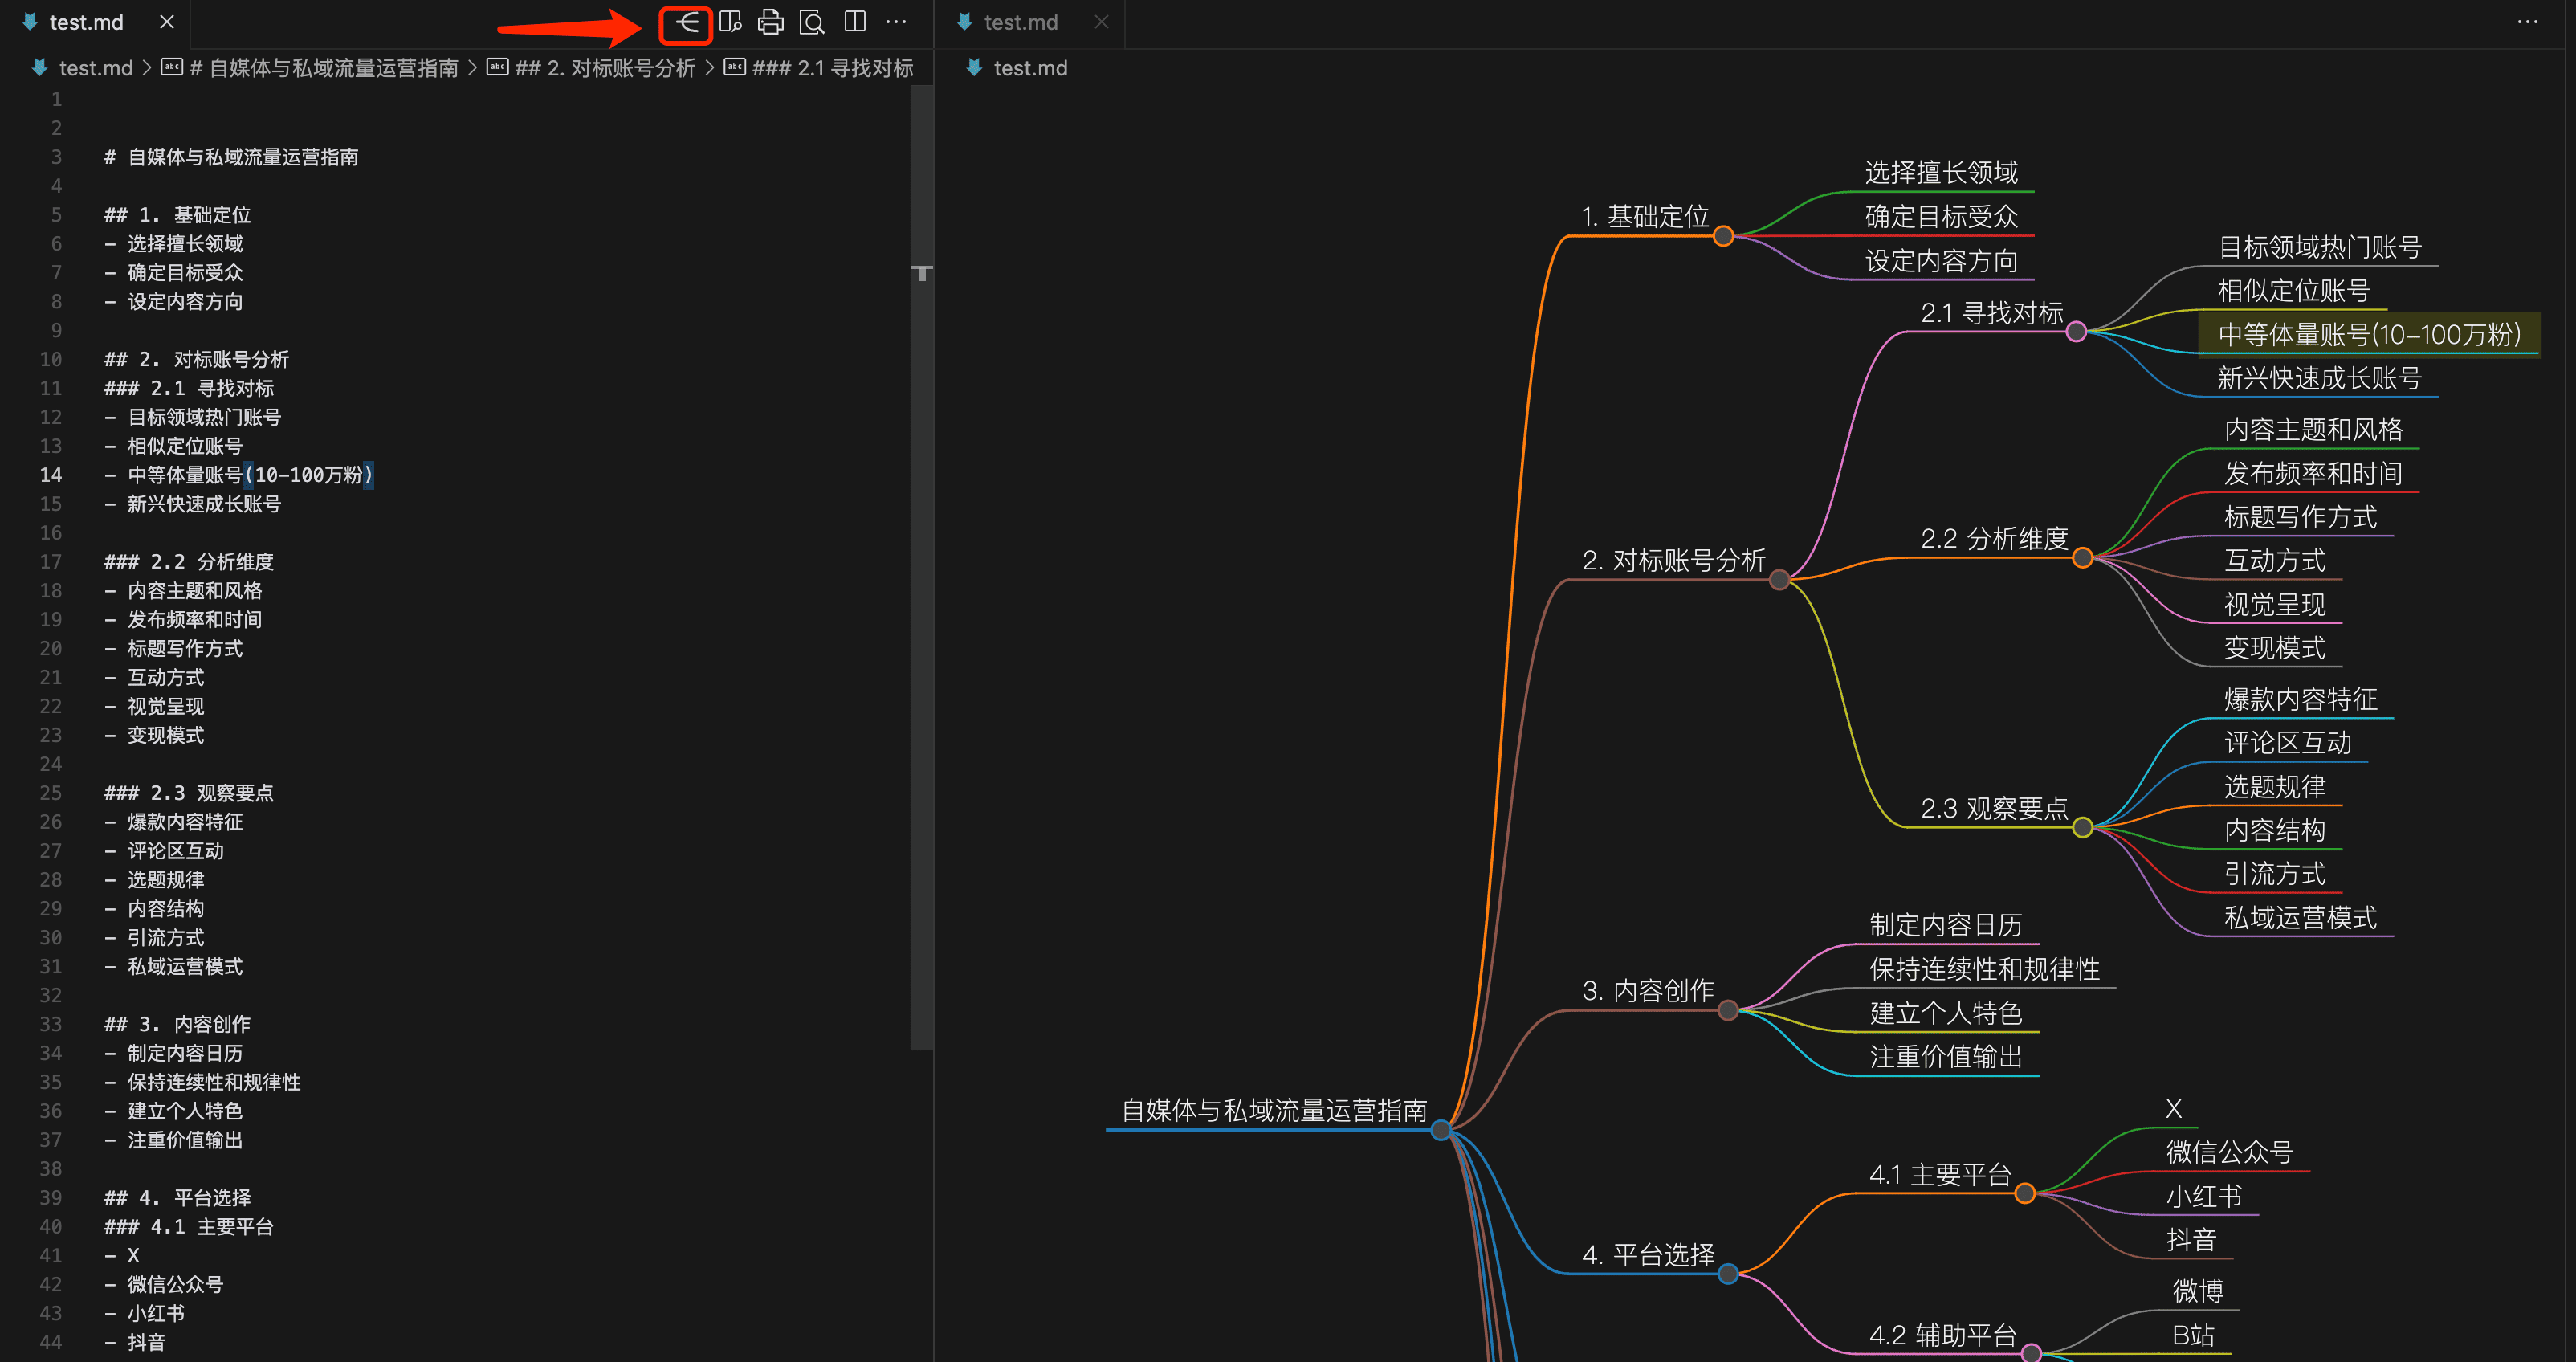Viewport: 2576px width, 1362px height.
Task: Click mindmap leaf 'B站'
Action: click(2192, 1335)
